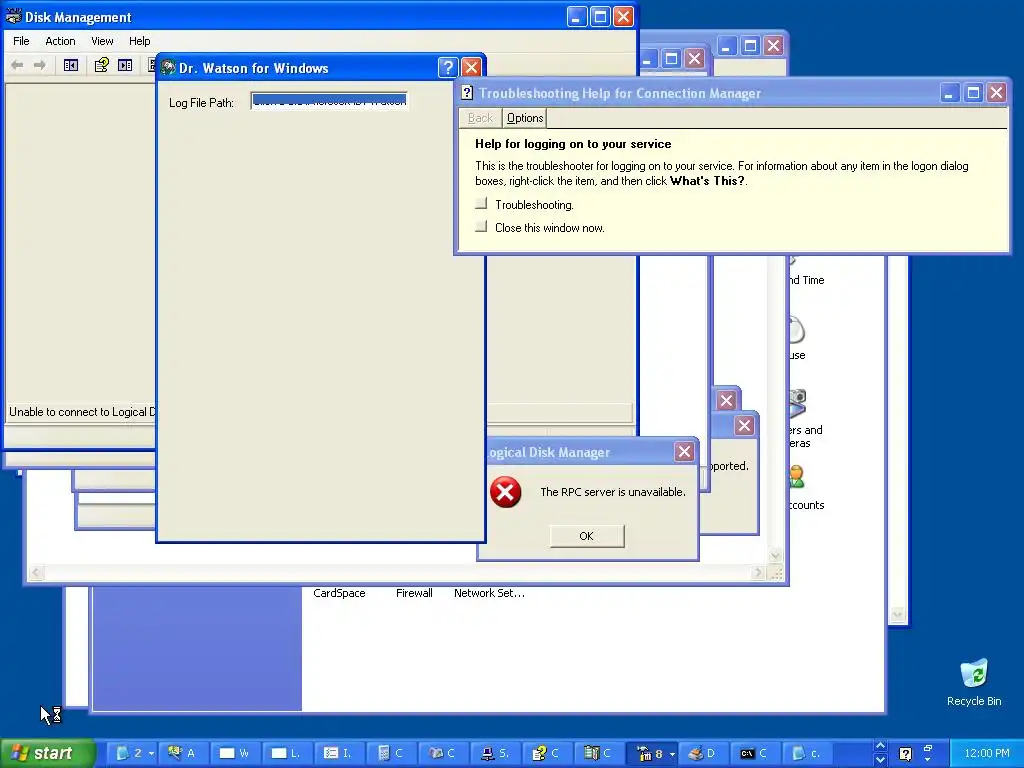
Task: Maximize the Disk Management window
Action: click(x=600, y=16)
